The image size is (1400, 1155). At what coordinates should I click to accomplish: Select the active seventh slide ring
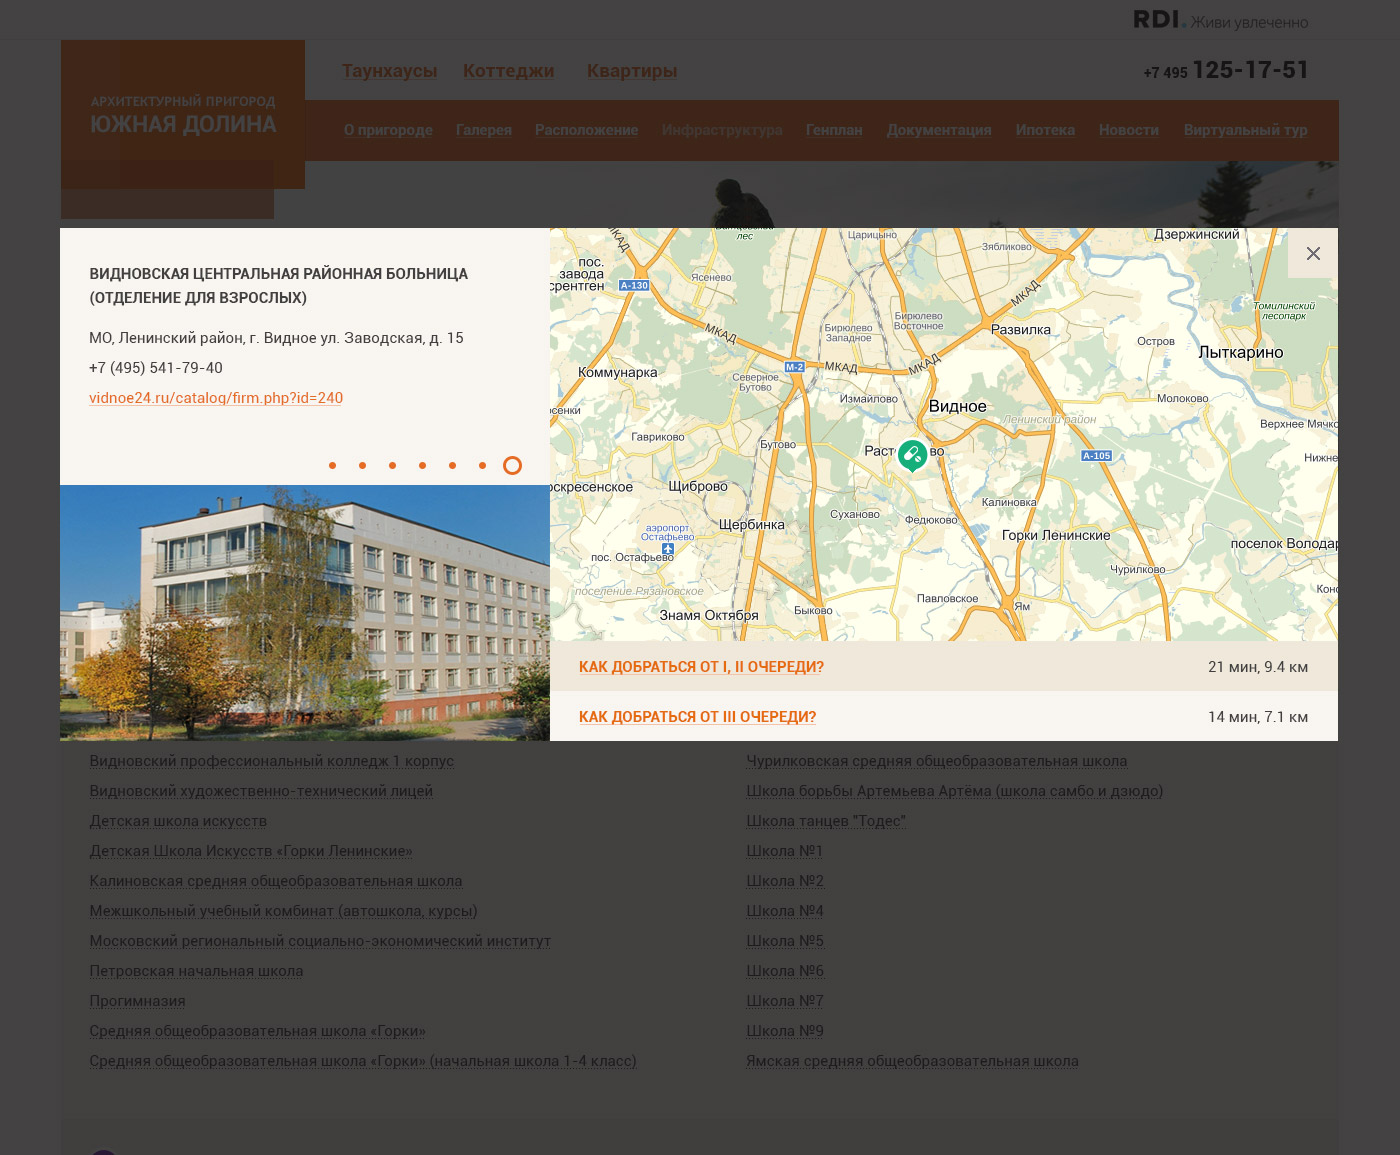[x=512, y=465]
